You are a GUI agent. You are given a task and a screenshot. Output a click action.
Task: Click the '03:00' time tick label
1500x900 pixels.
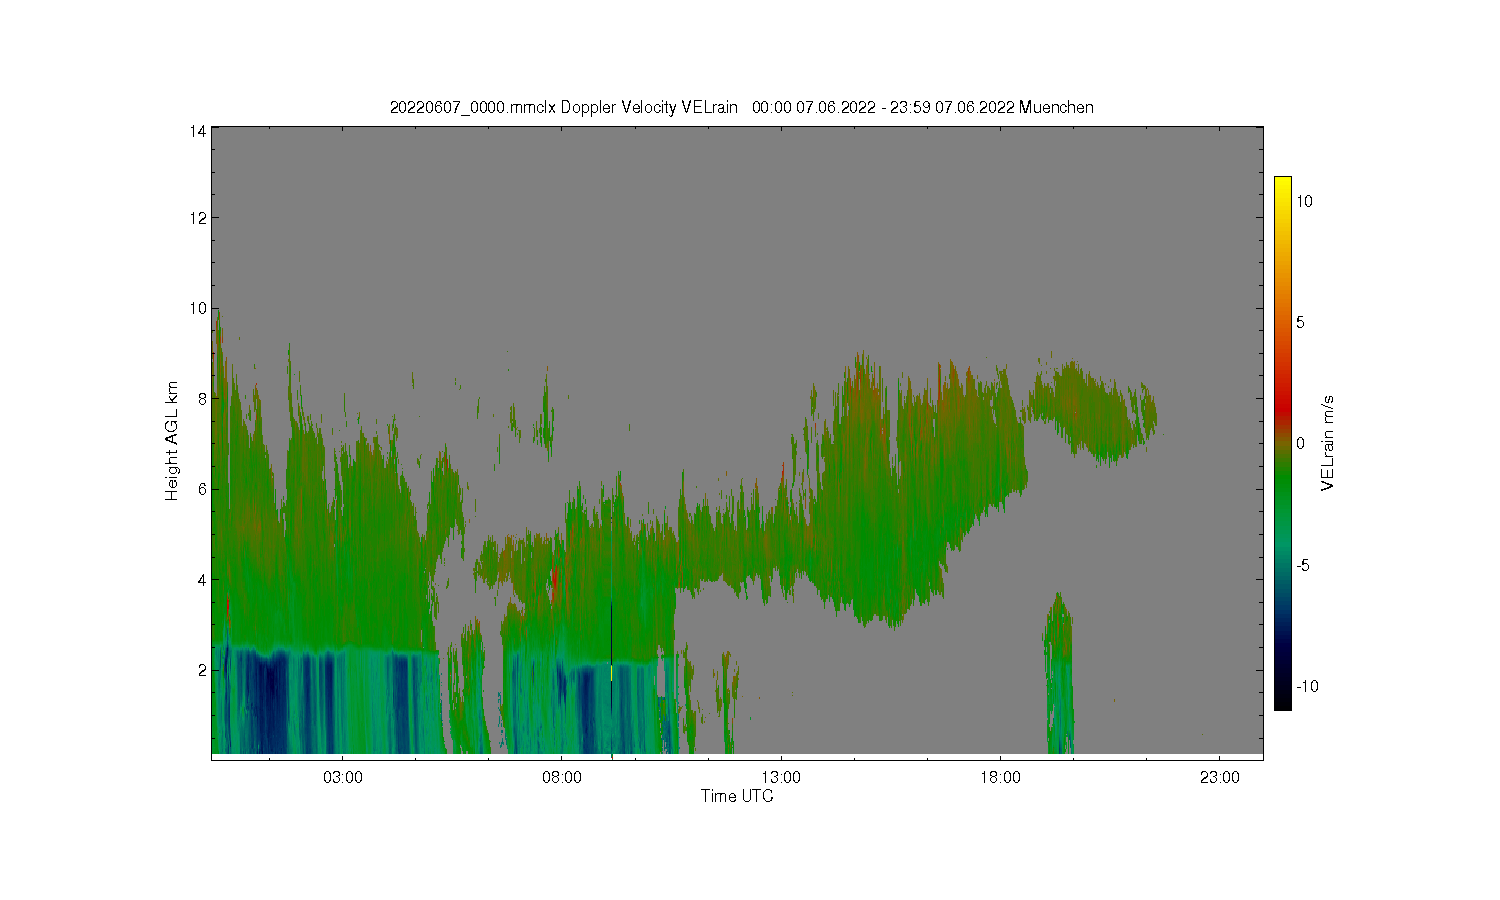(x=343, y=777)
